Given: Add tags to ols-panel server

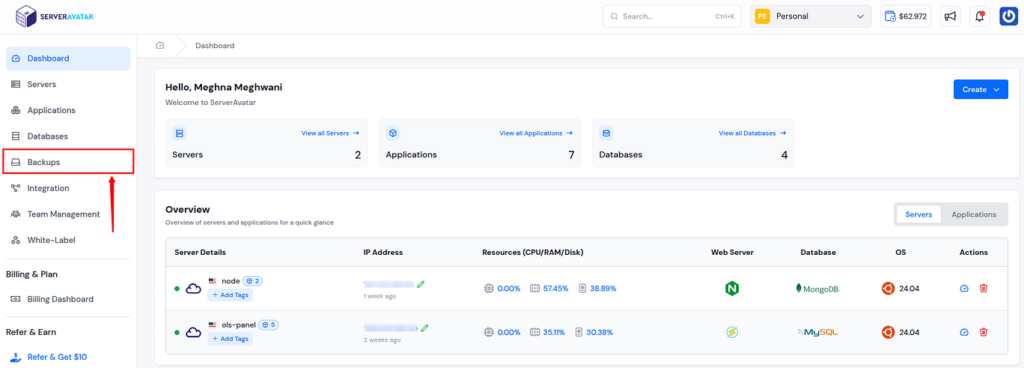Looking at the screenshot, I should [231, 339].
